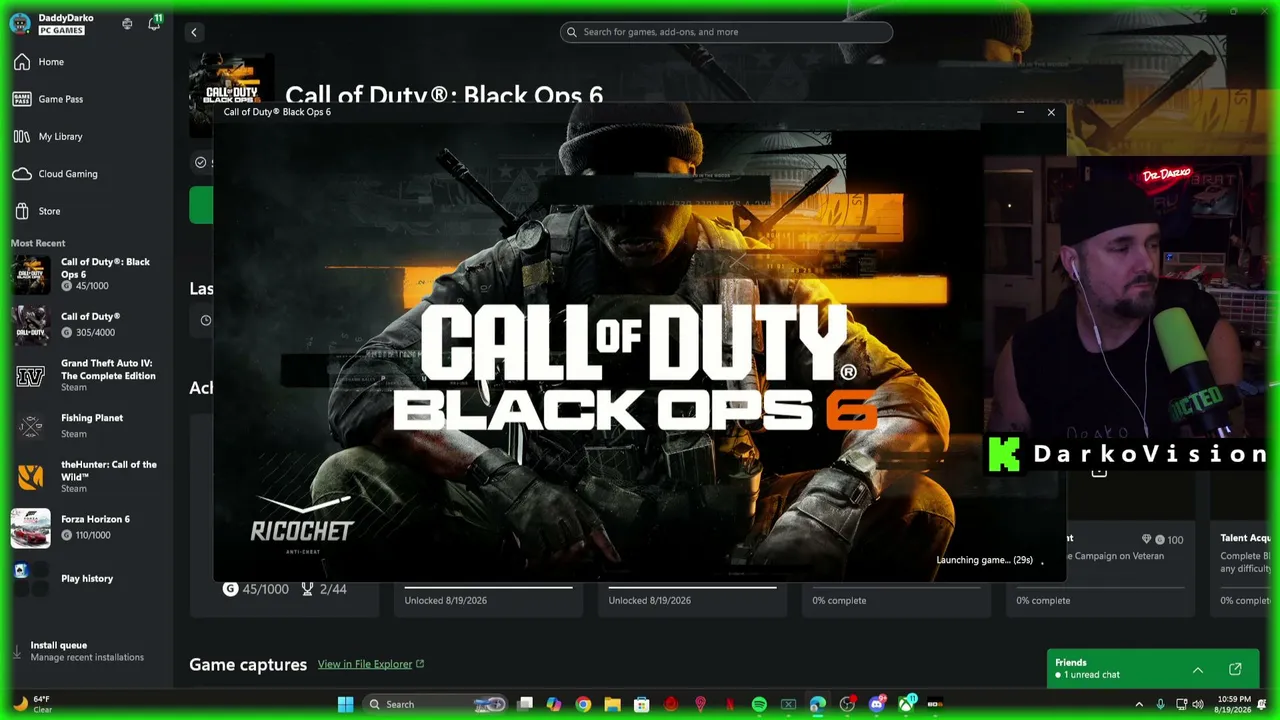Open the clock and date 10:59 PM

click(x=1234, y=704)
